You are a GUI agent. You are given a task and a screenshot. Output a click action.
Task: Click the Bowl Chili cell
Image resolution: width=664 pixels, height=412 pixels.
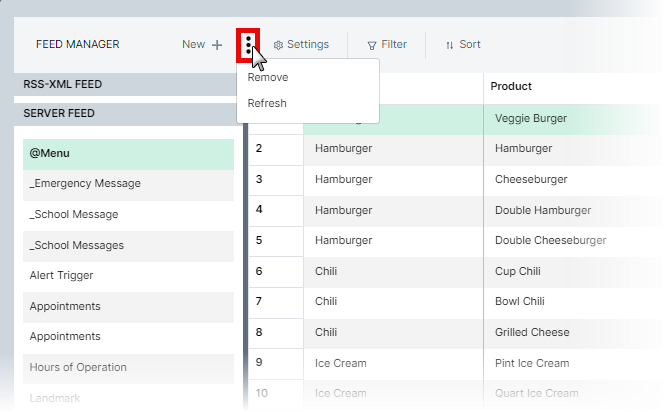(x=572, y=303)
